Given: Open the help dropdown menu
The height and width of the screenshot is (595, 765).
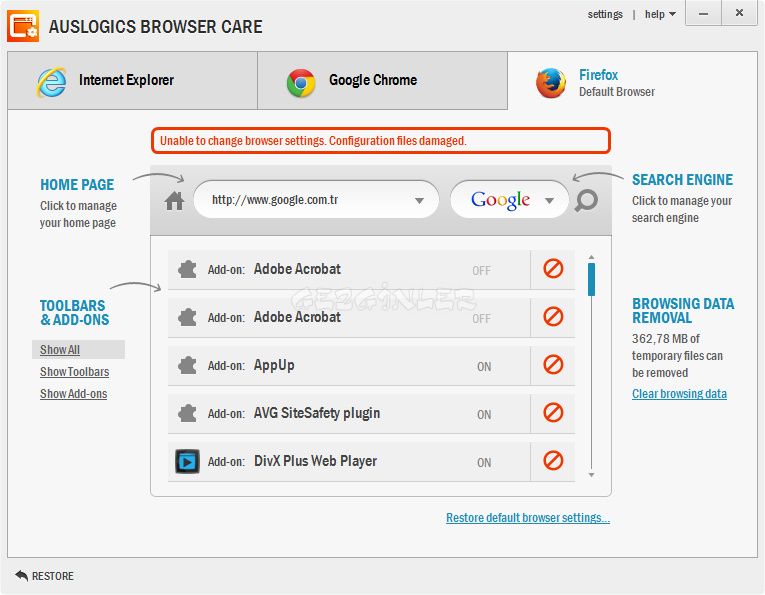Looking at the screenshot, I should coord(660,14).
